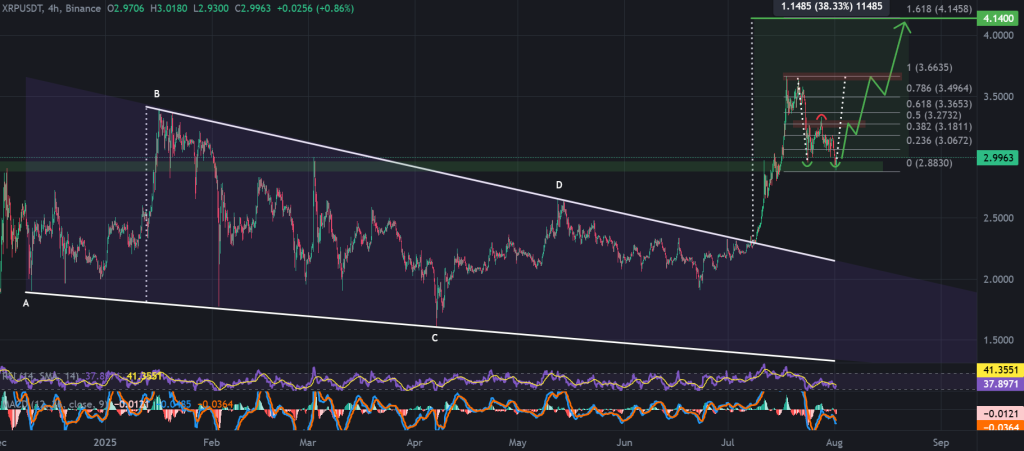Click the 0.5 (3.2732) Fibonacci label
Screen dimensions: 1024x451
pyautogui.click(x=934, y=115)
